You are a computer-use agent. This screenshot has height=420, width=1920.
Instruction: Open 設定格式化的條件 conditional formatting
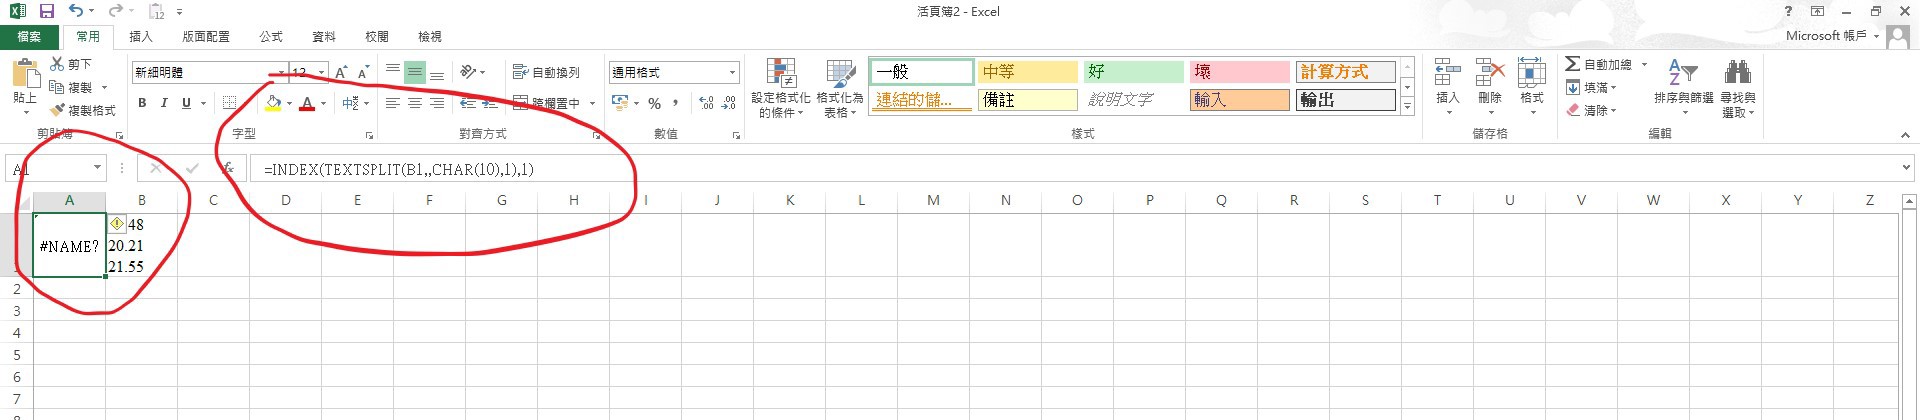tap(781, 88)
